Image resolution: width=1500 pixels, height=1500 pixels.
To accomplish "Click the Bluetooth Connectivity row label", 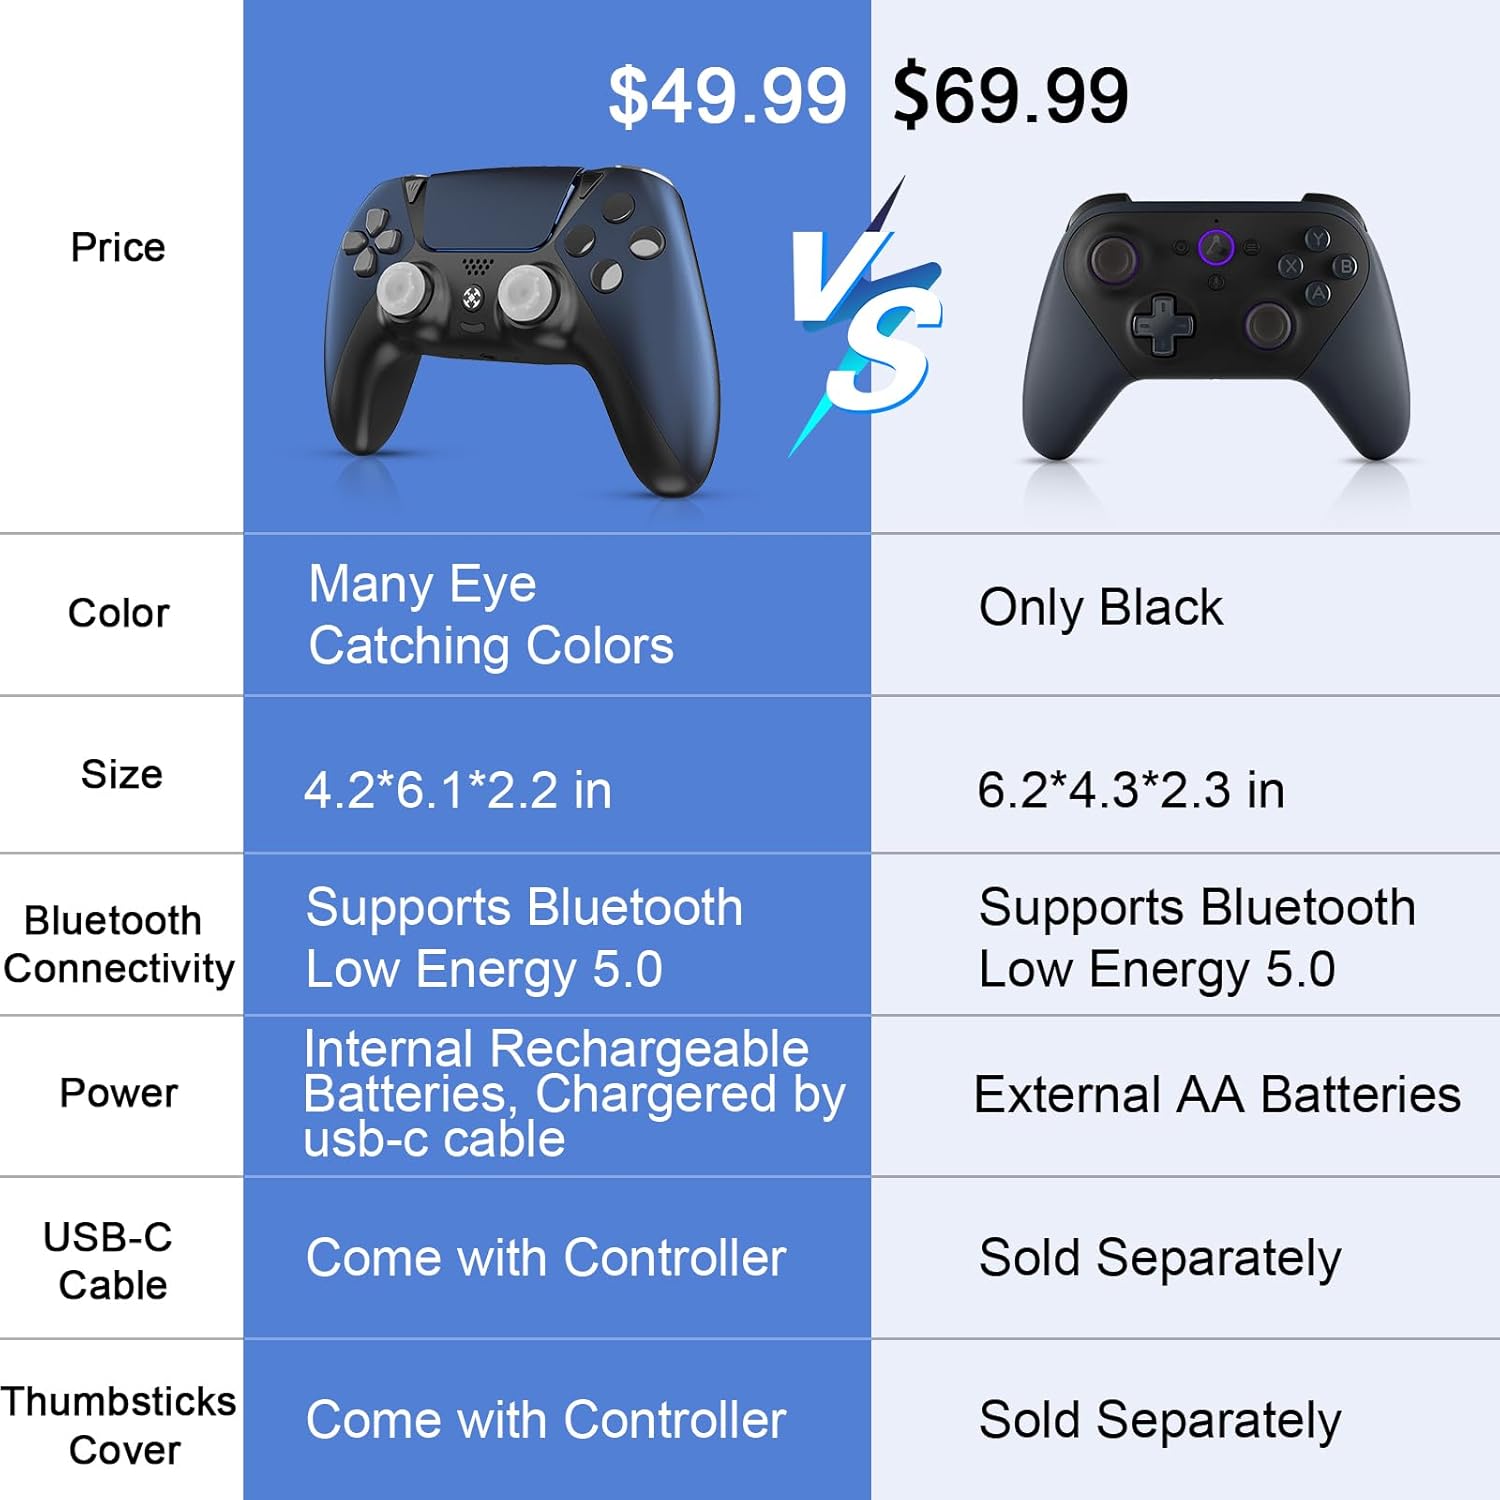I will (118, 944).
